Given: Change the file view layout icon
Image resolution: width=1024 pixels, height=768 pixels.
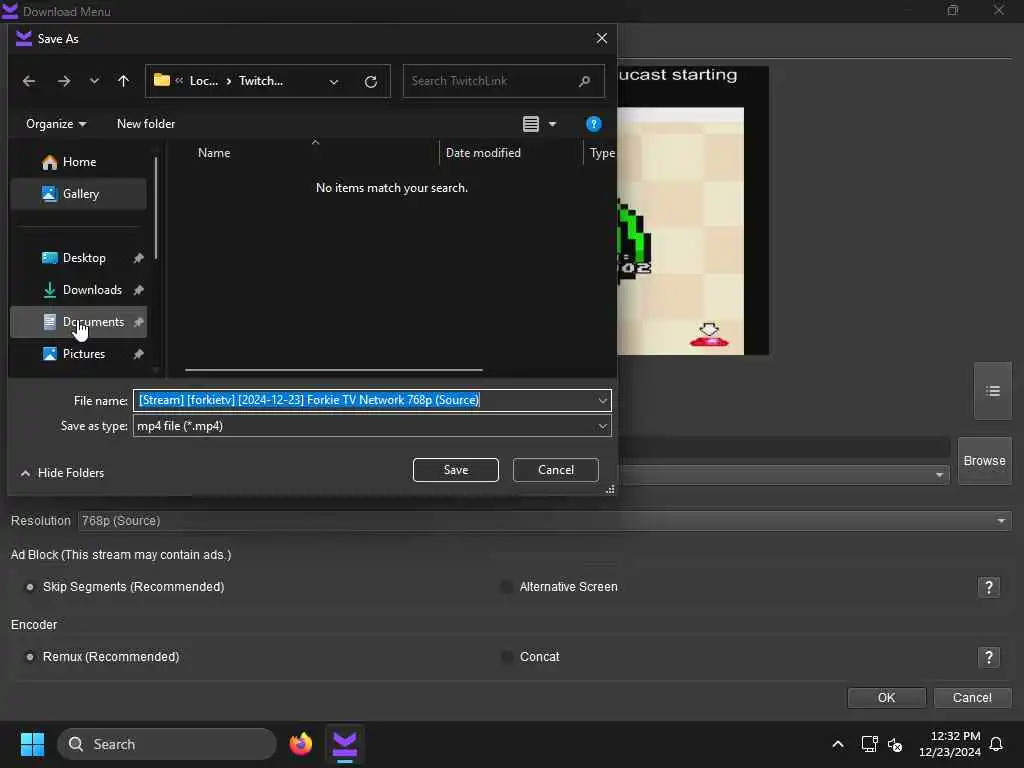Looking at the screenshot, I should click(530, 124).
